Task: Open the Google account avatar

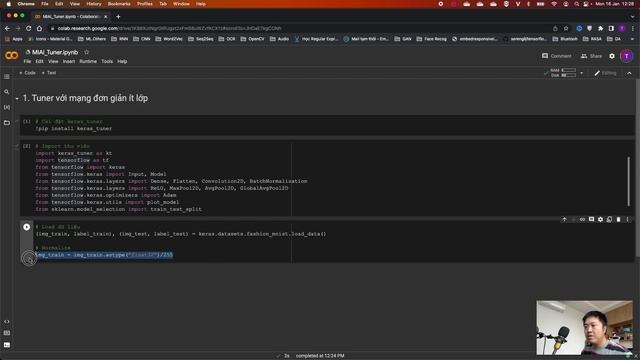Action: 627,56
